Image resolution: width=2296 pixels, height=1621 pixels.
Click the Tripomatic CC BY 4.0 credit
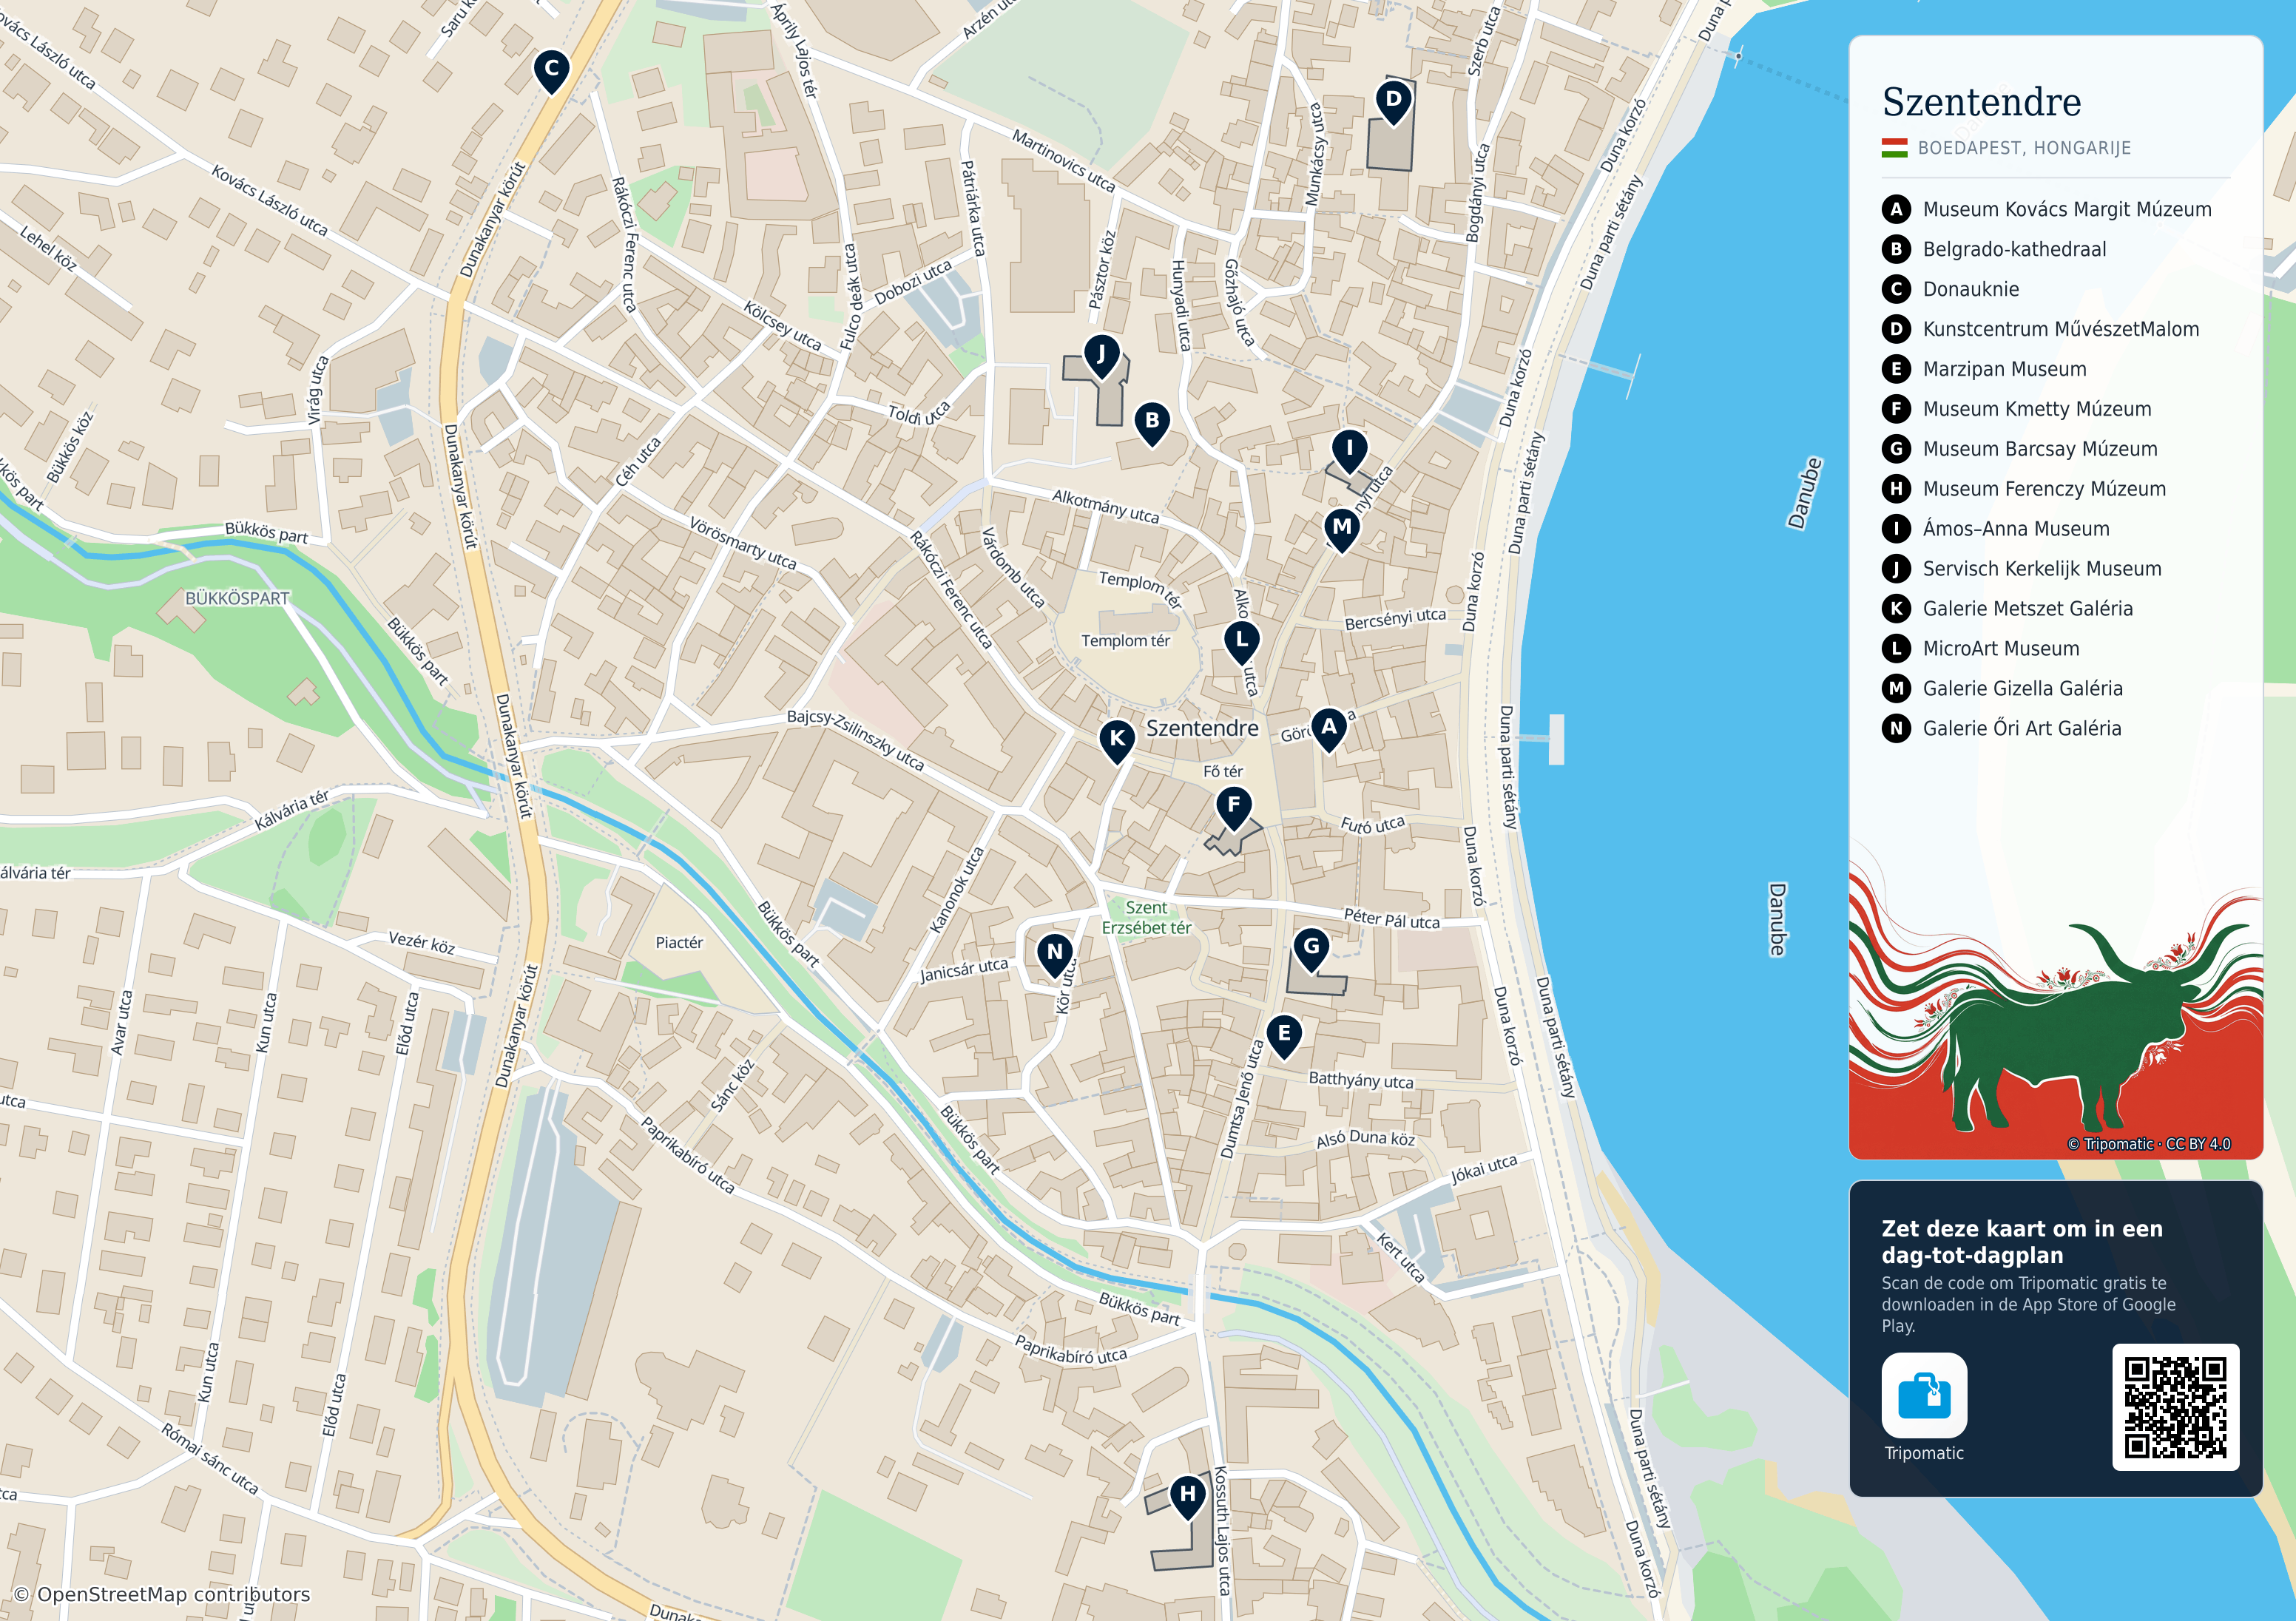[2148, 1144]
